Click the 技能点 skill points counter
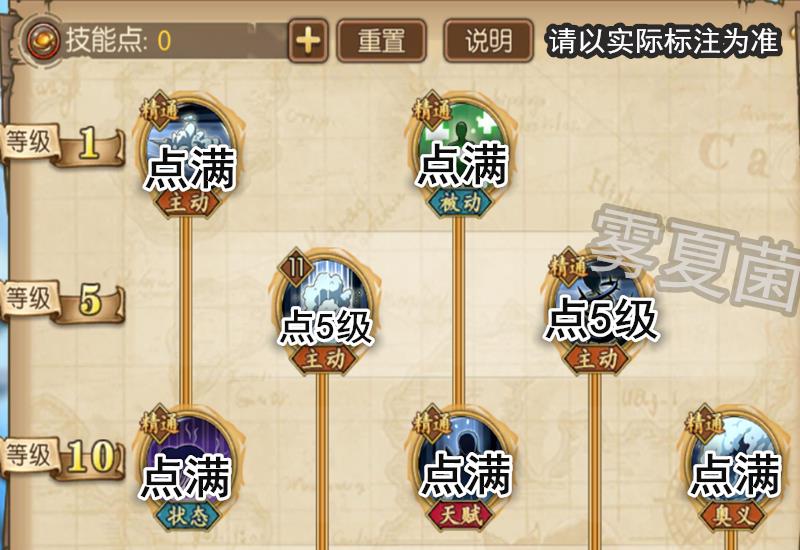The image size is (800, 550). point(118,41)
